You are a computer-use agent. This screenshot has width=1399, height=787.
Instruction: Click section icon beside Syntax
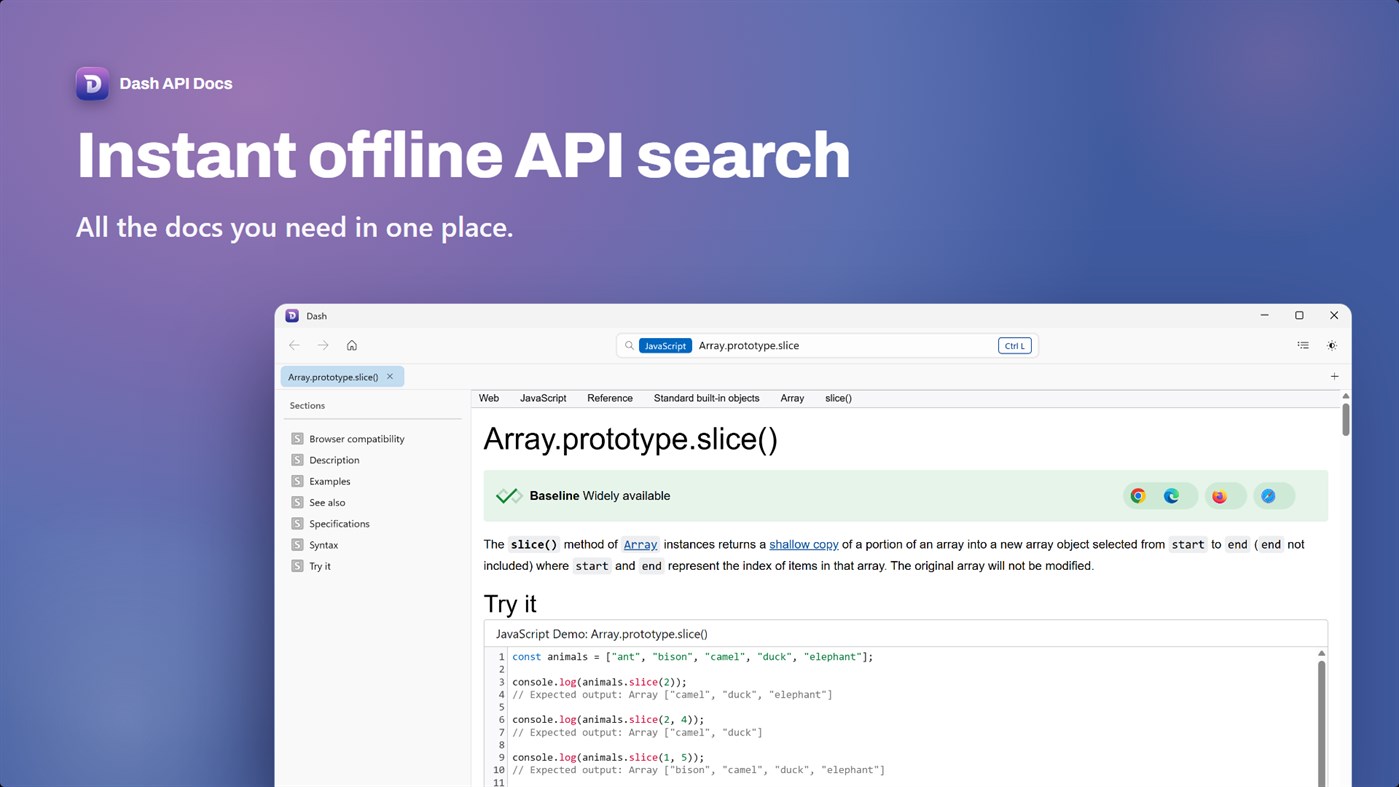(x=297, y=545)
